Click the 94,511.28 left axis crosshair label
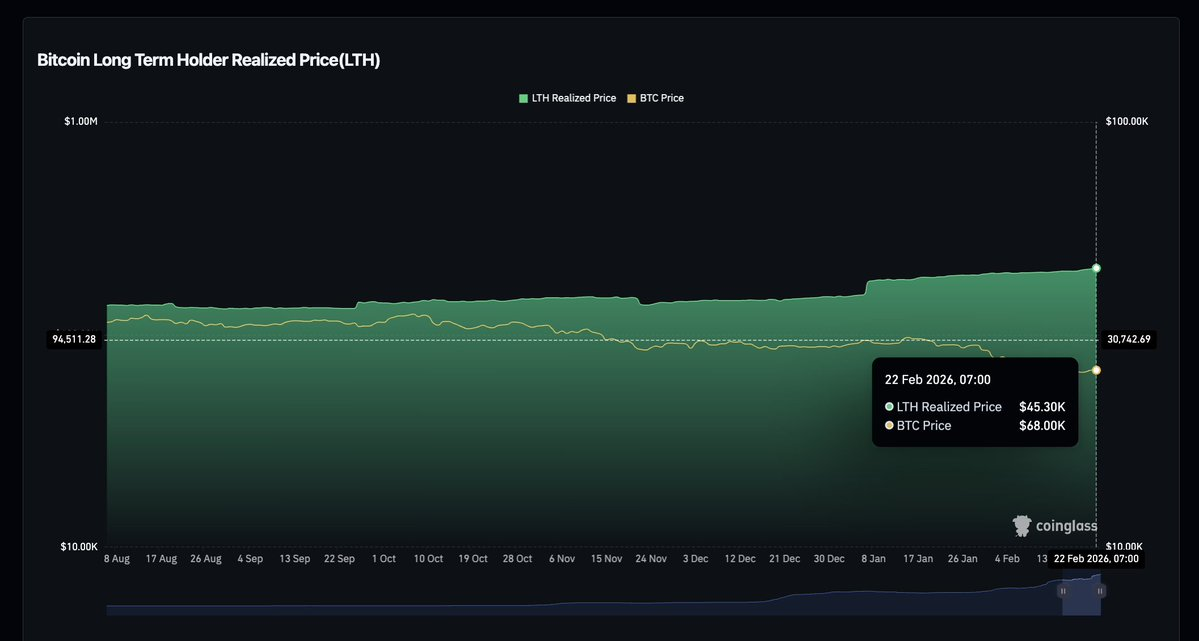Image resolution: width=1199 pixels, height=641 pixels. point(74,339)
